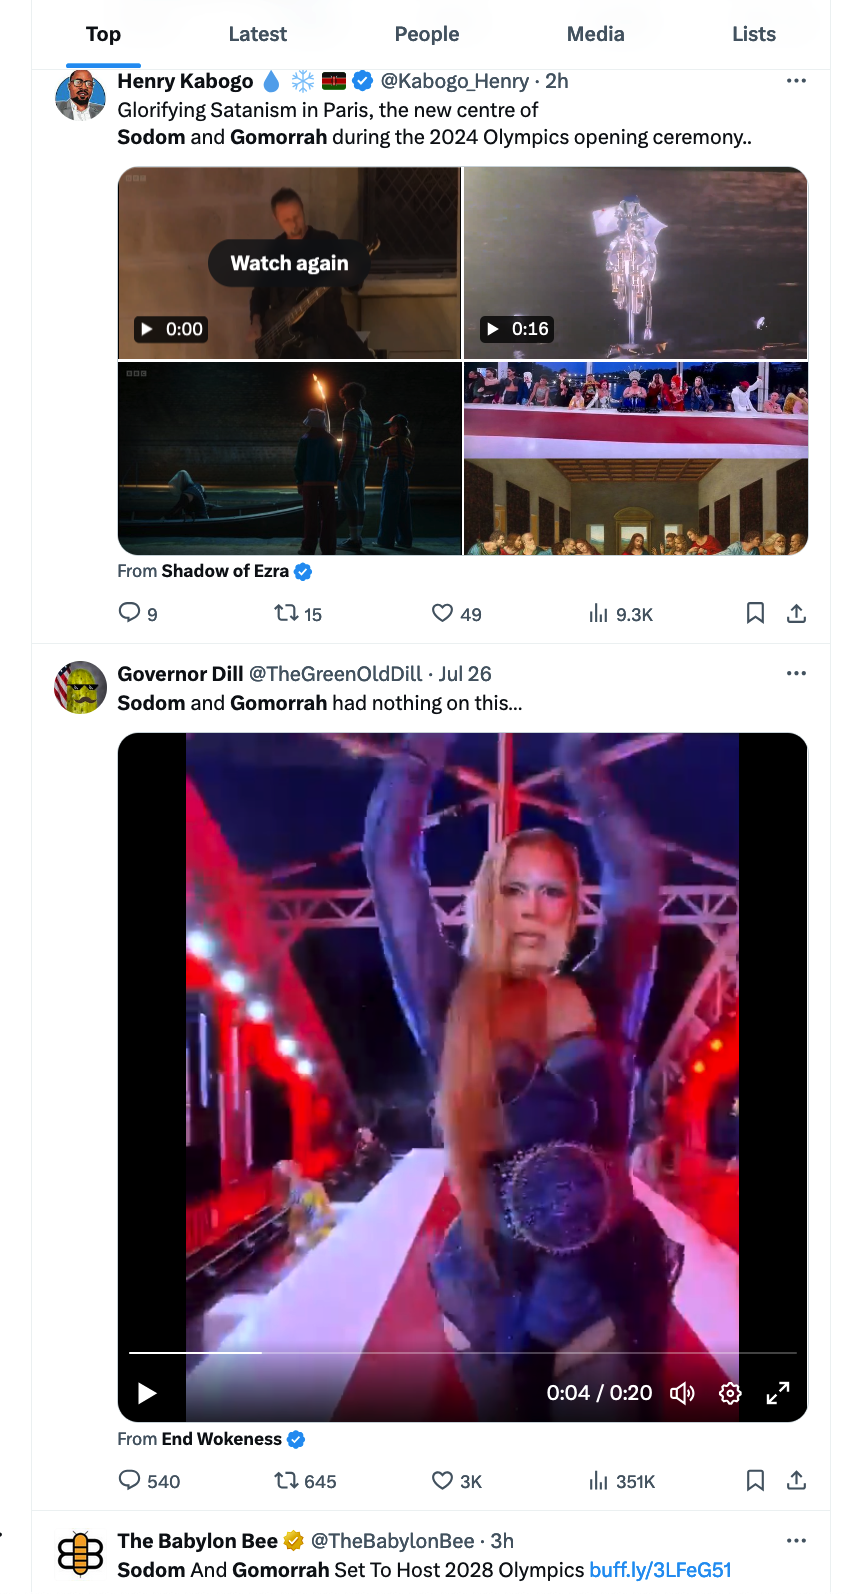856x1594 pixels.
Task: Open more options for Henry Kabogo's post
Action: point(796,81)
